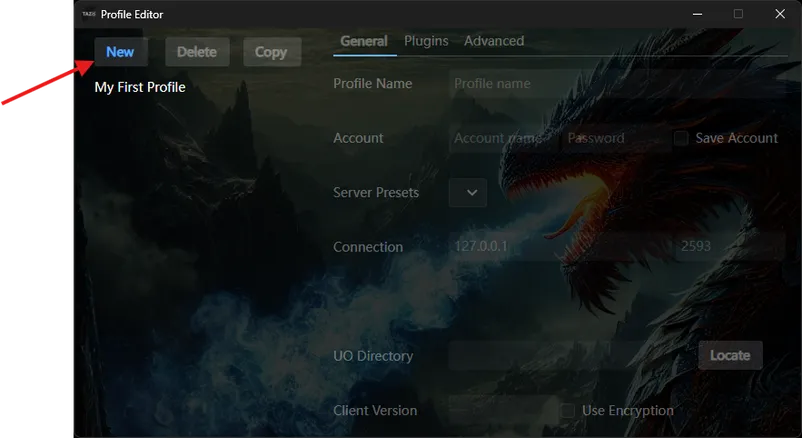Switch to the General tab
The image size is (802, 438).
tap(364, 41)
